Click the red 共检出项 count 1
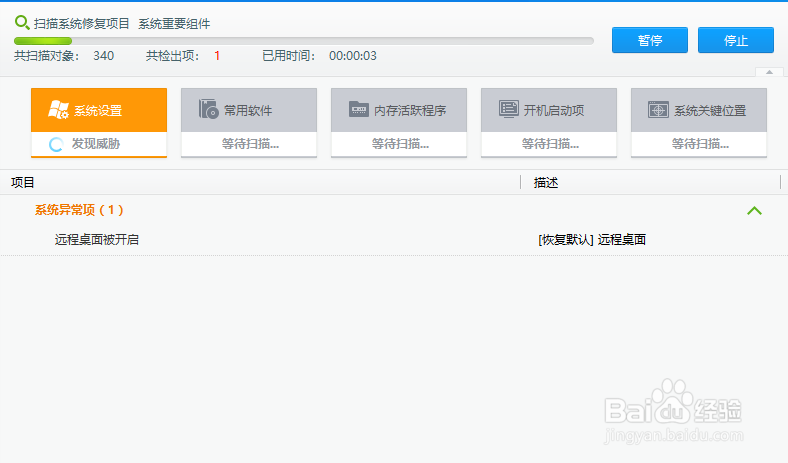Screen dimensions: 788x463 217,56
